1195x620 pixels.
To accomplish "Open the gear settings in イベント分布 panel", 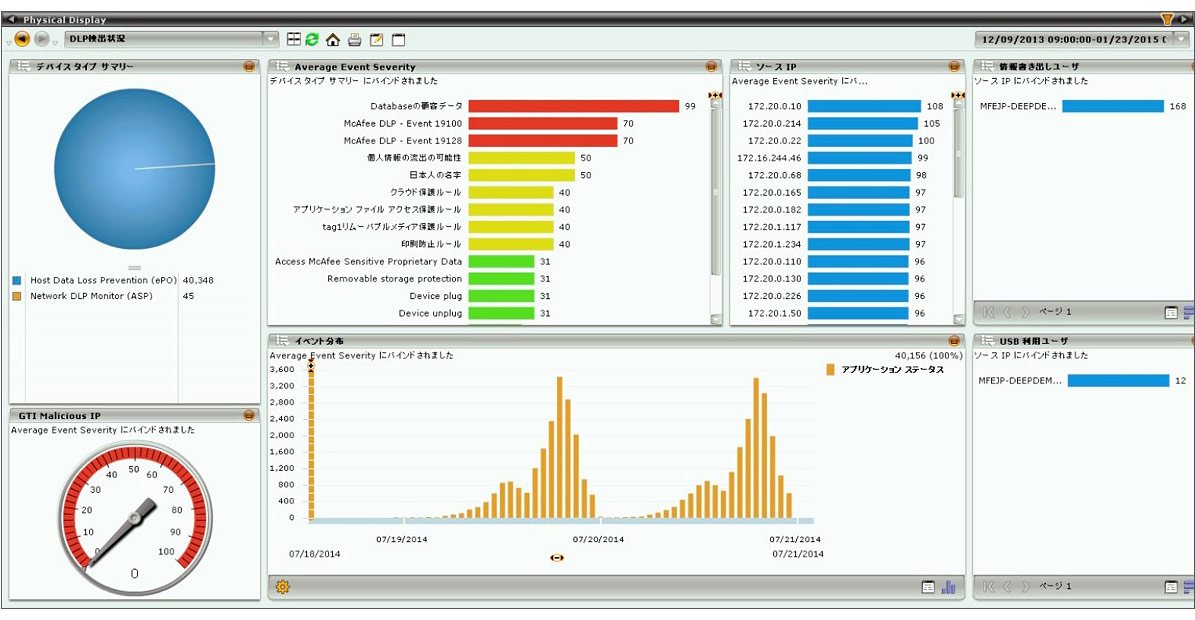I will [x=283, y=586].
